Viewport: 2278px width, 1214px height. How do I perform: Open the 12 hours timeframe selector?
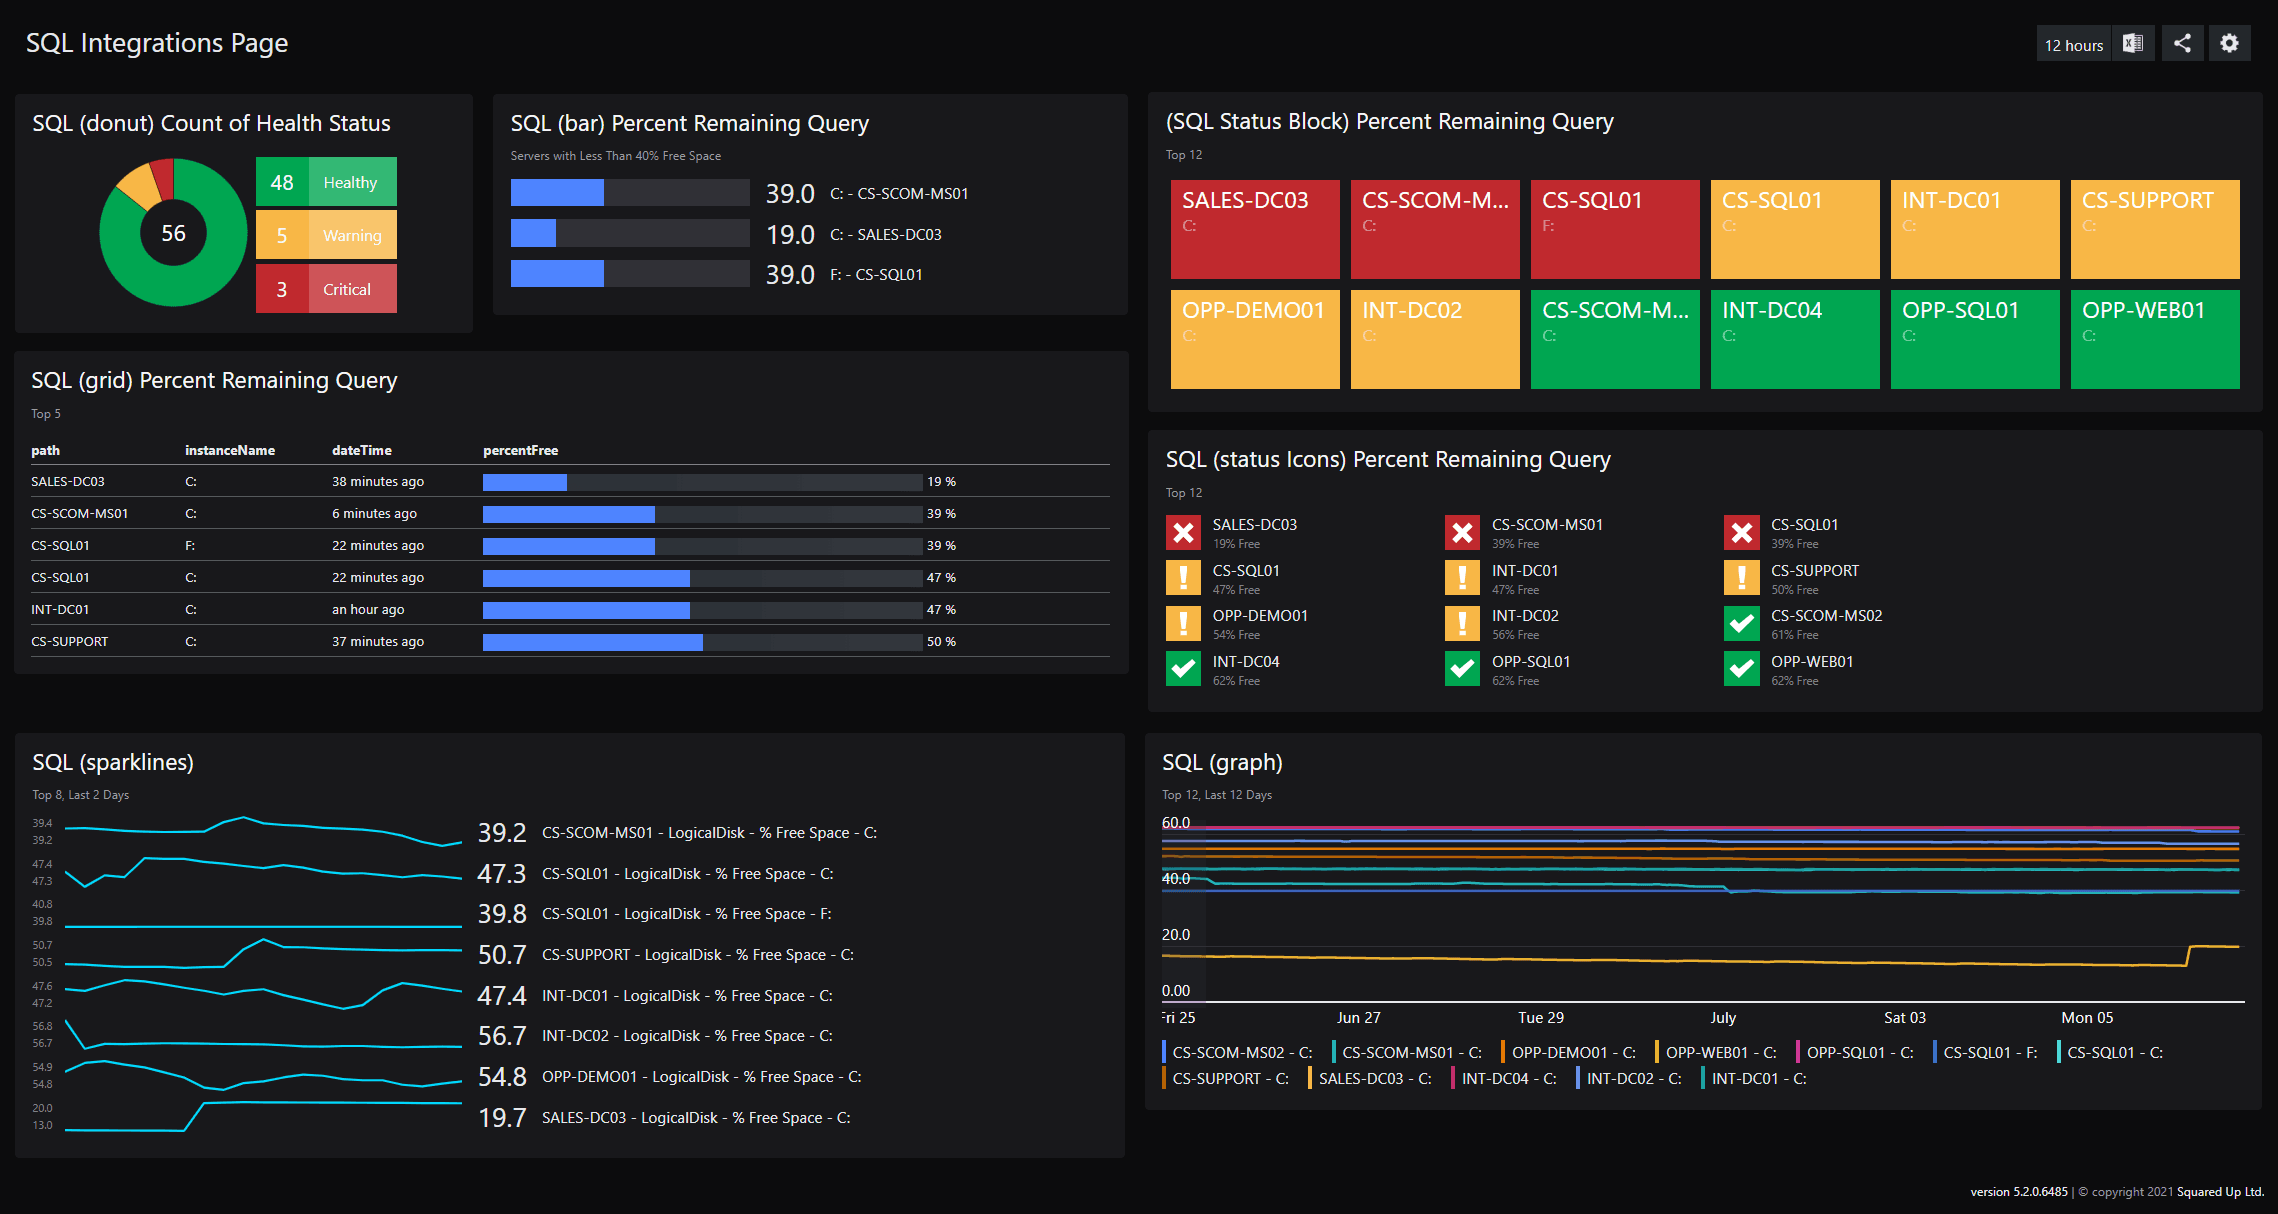point(2072,43)
